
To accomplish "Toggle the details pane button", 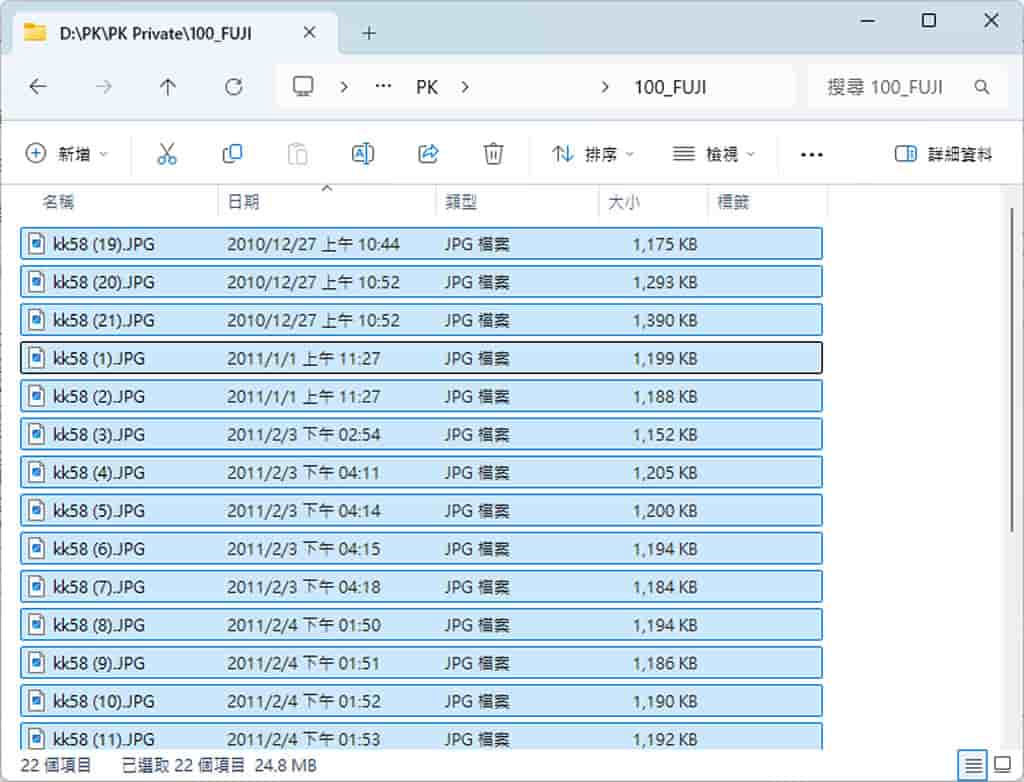I will pyautogui.click(x=943, y=154).
